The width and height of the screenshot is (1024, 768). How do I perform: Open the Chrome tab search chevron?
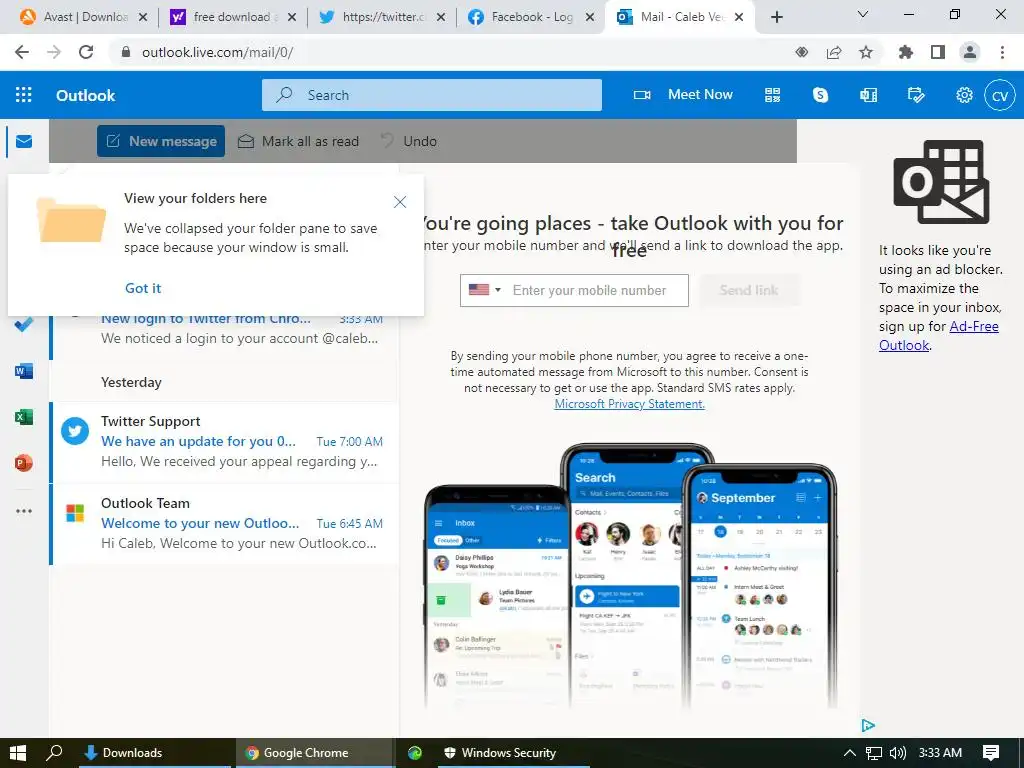pyautogui.click(x=863, y=14)
